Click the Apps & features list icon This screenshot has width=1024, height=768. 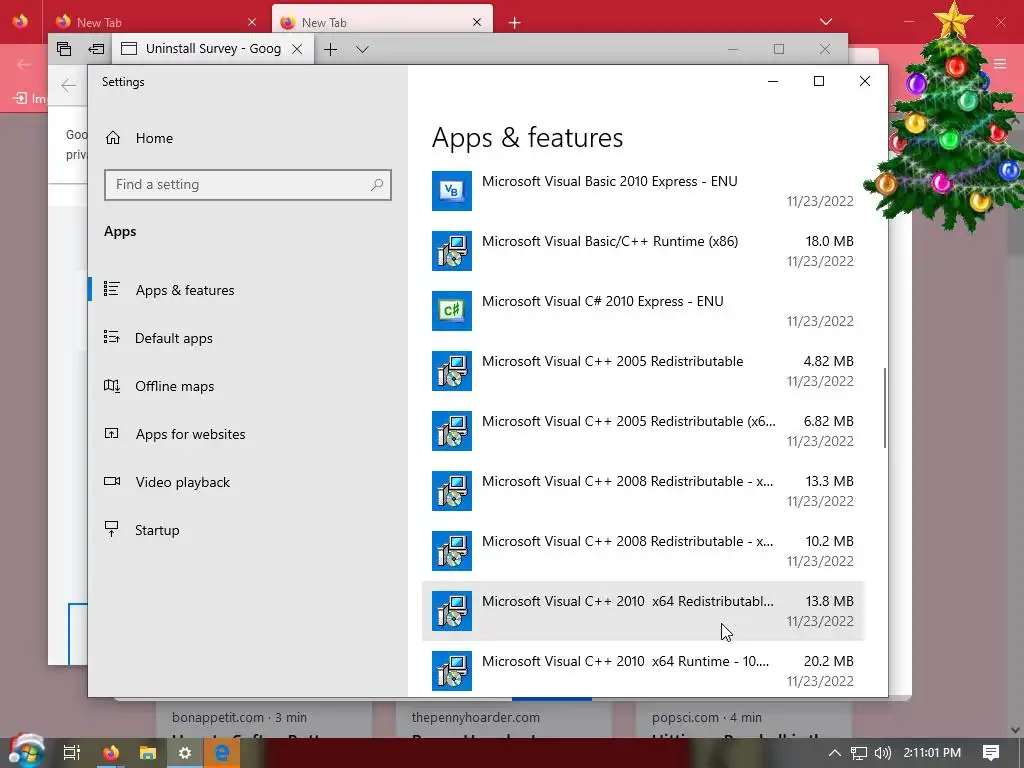click(x=112, y=289)
